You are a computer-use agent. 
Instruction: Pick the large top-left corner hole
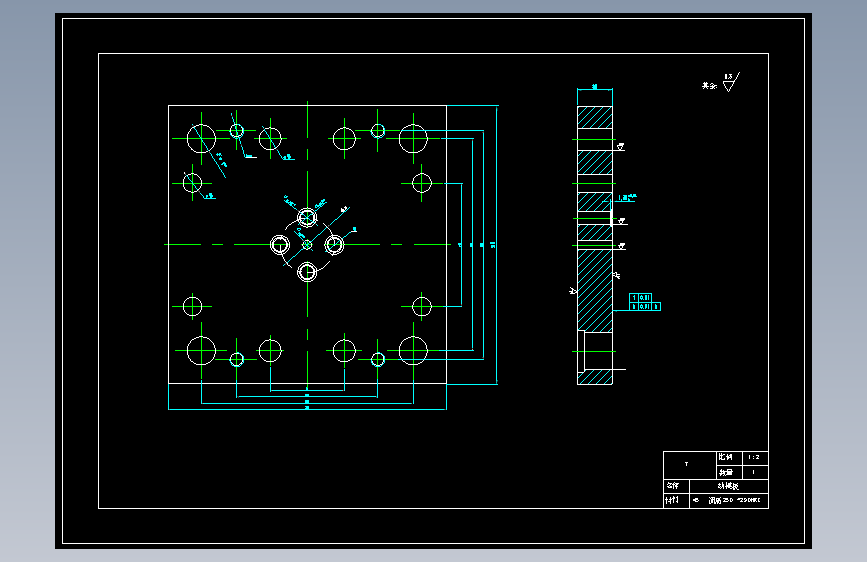(x=201, y=138)
